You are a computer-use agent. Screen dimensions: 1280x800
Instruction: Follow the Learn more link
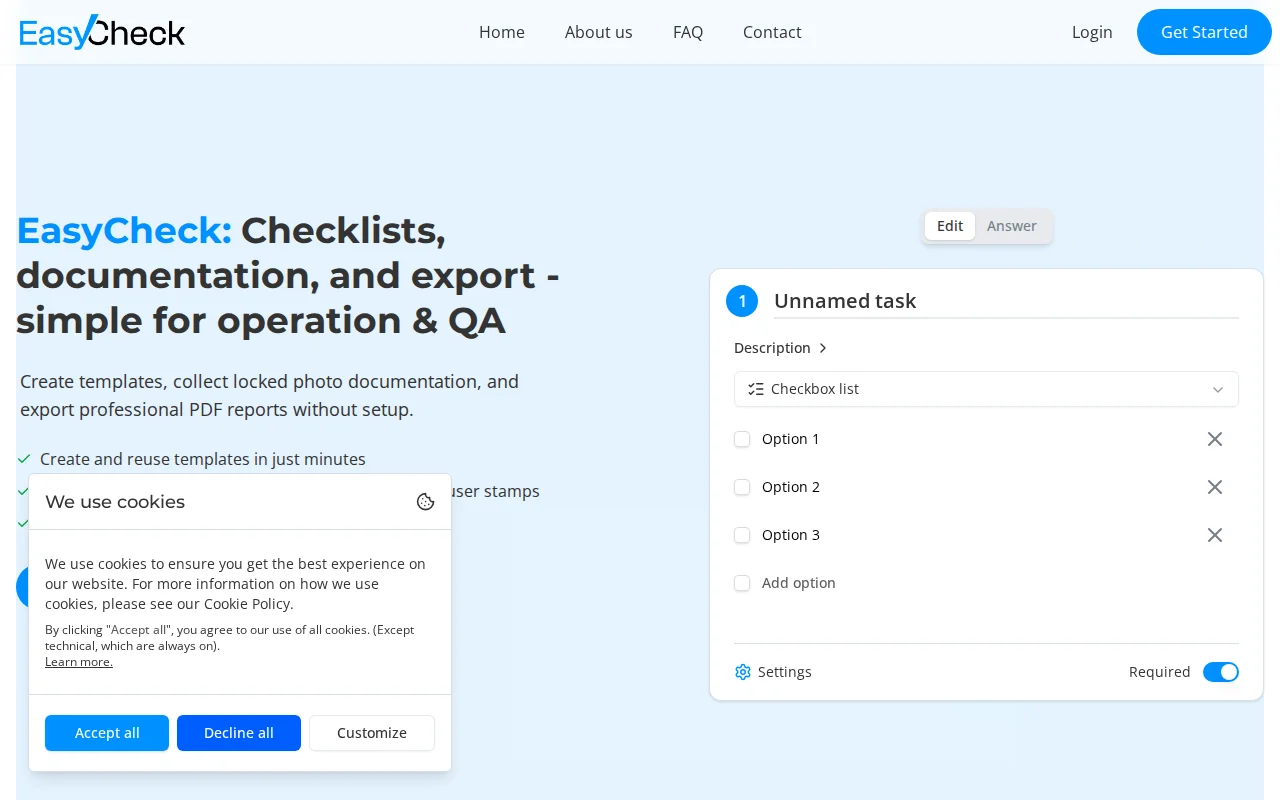[x=79, y=662]
